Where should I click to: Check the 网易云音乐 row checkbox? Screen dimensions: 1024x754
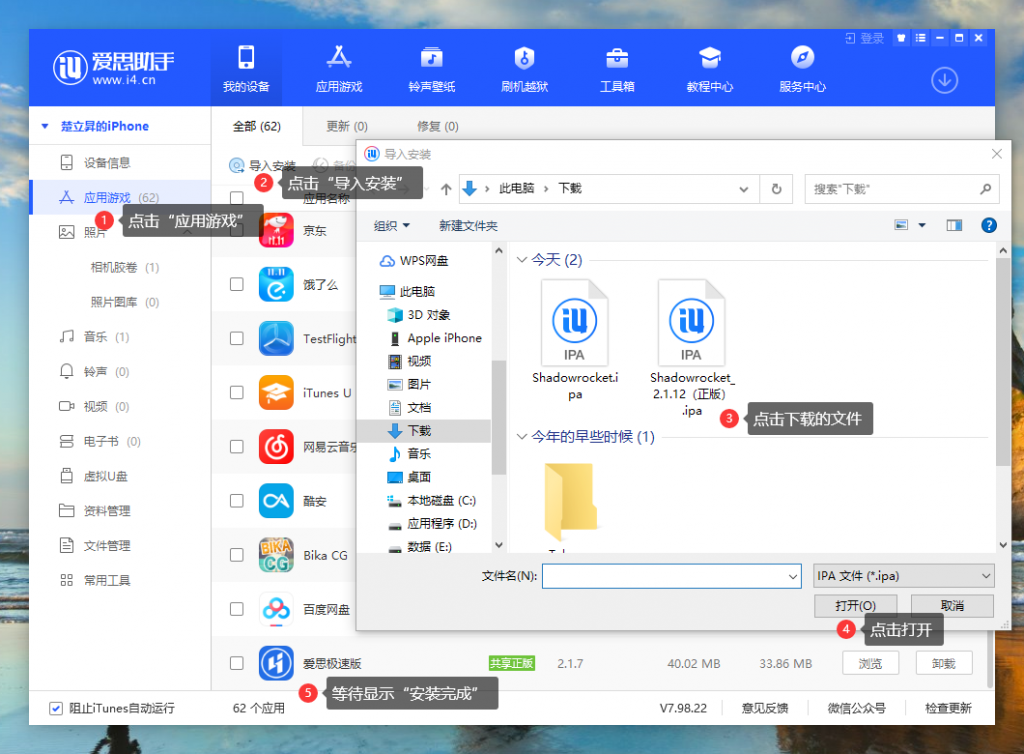236,447
